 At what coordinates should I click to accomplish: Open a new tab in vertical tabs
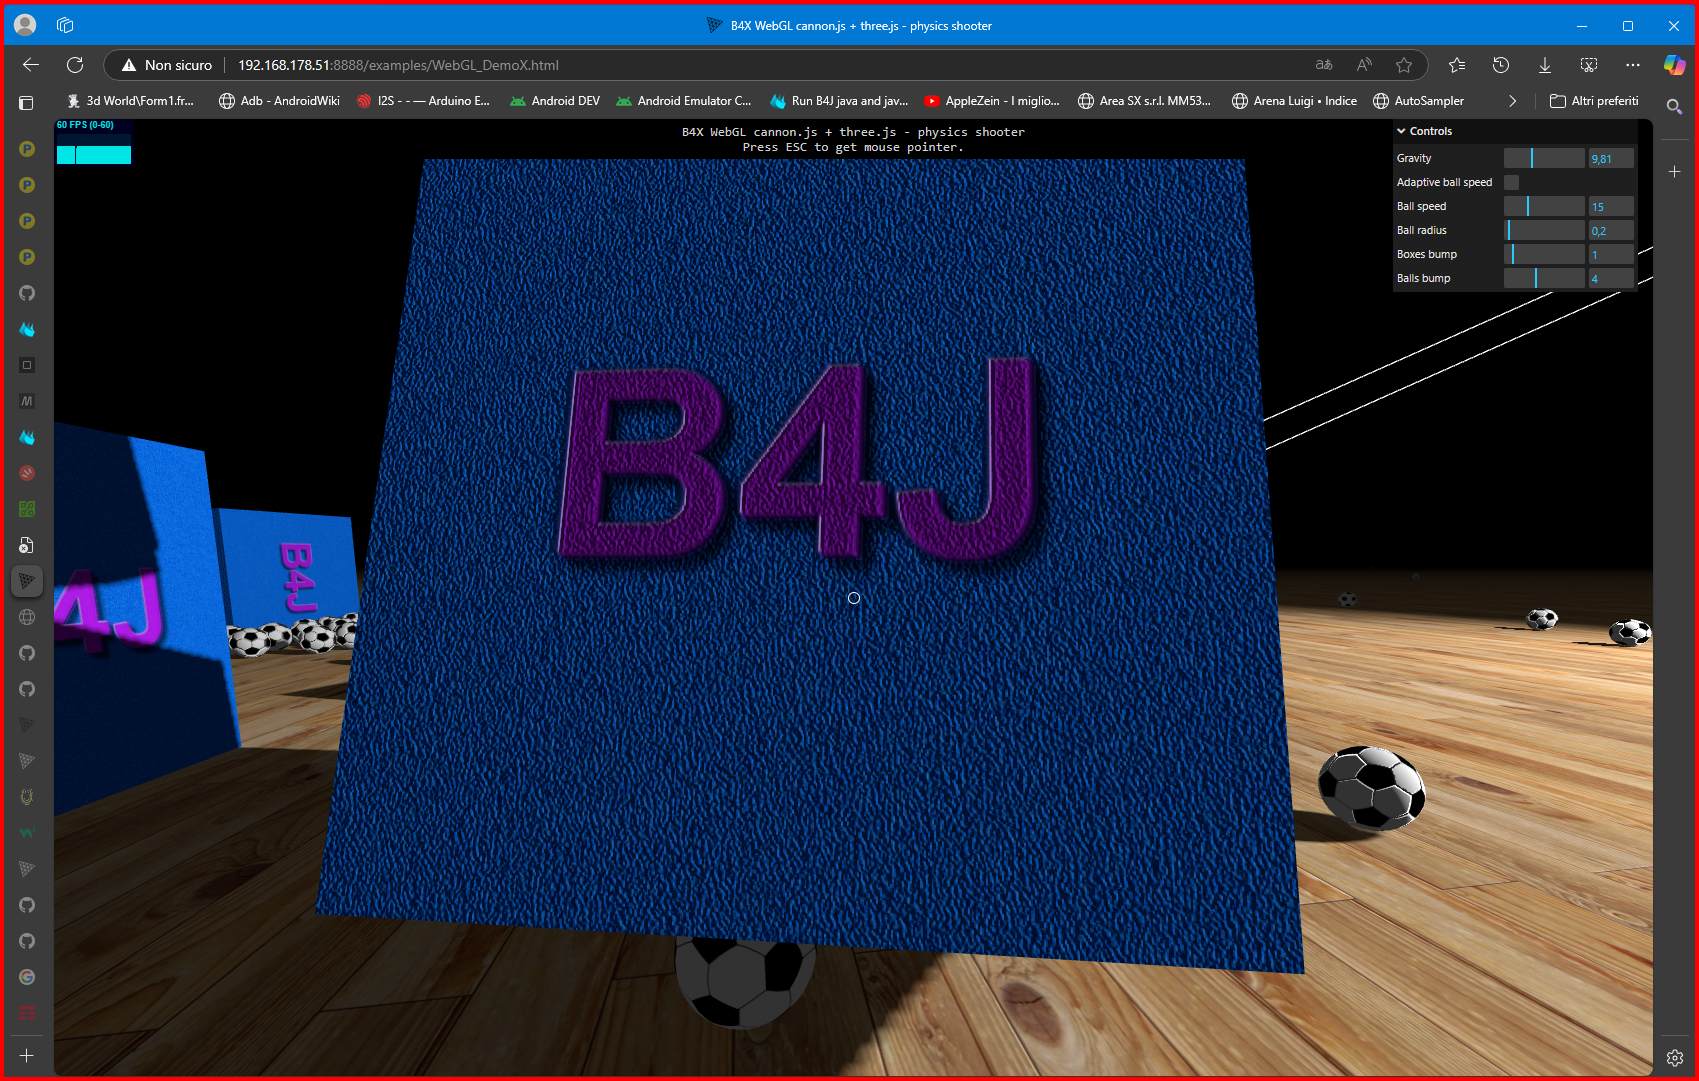tap(27, 1055)
